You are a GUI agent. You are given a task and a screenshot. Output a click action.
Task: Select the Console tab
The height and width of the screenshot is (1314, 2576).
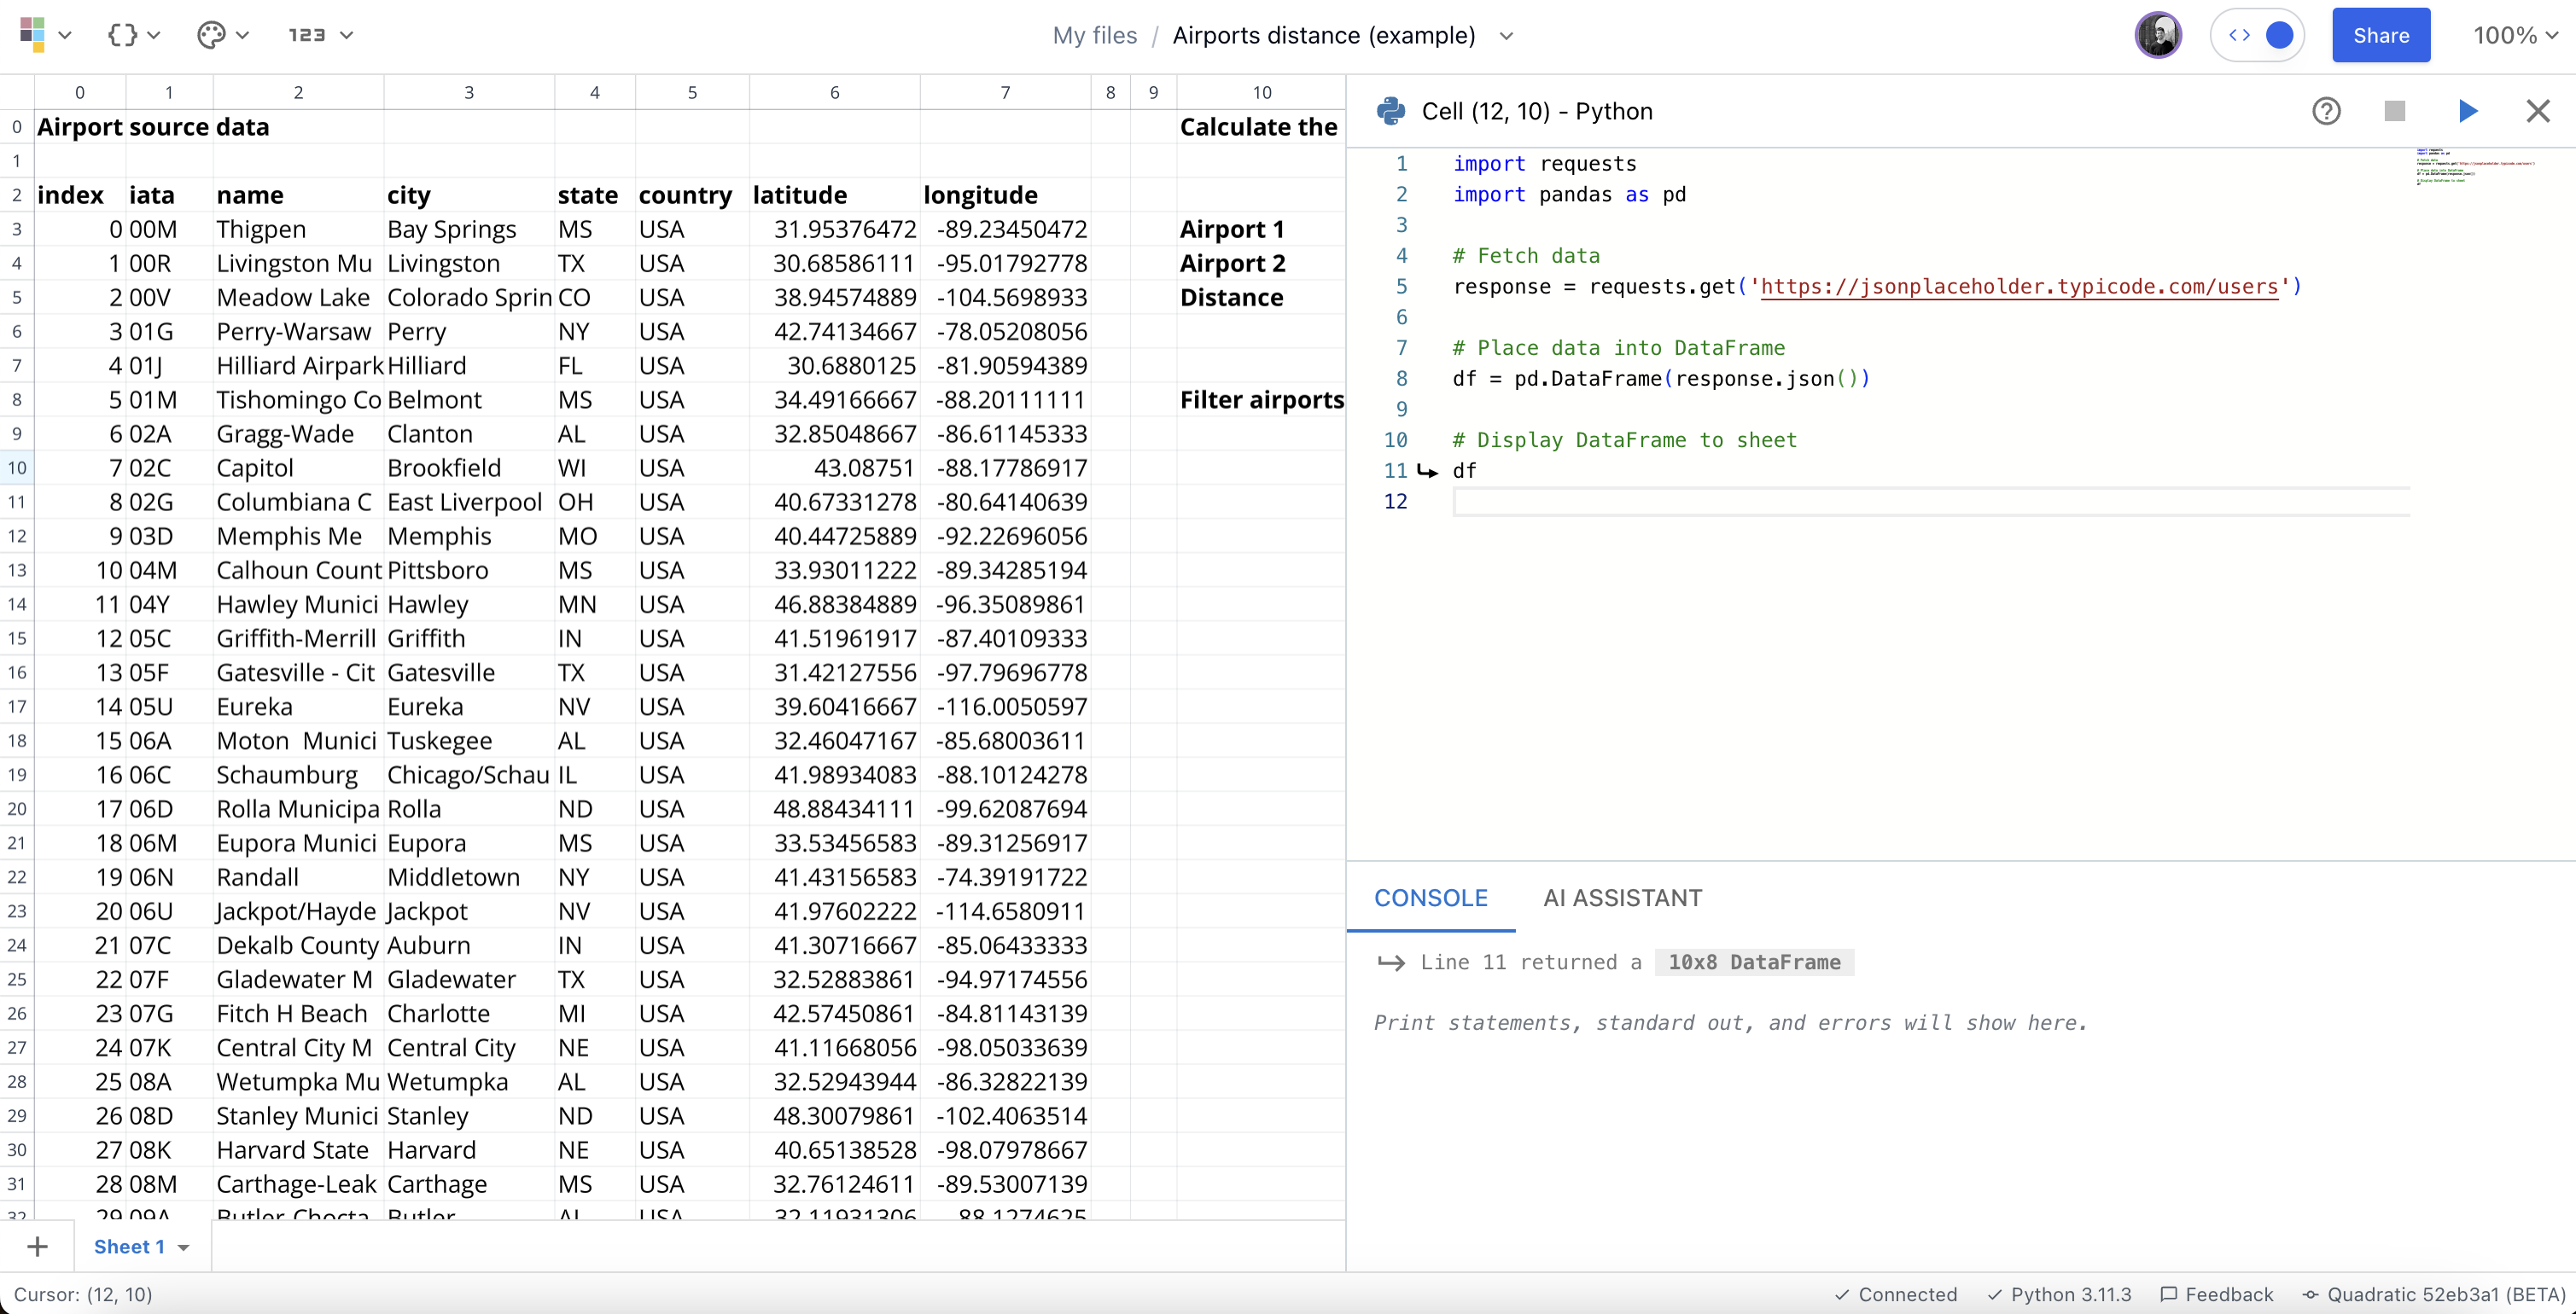pyautogui.click(x=1430, y=898)
